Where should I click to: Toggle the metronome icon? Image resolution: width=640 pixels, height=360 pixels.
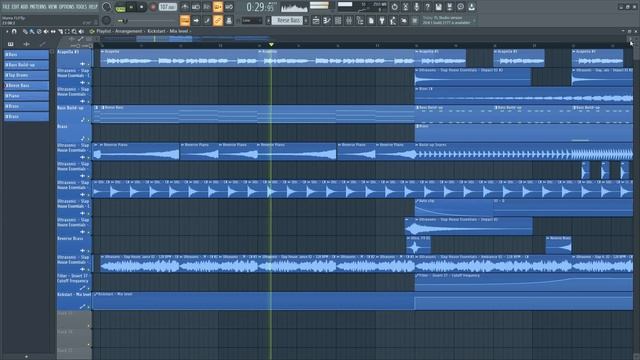pyautogui.click(x=185, y=7)
